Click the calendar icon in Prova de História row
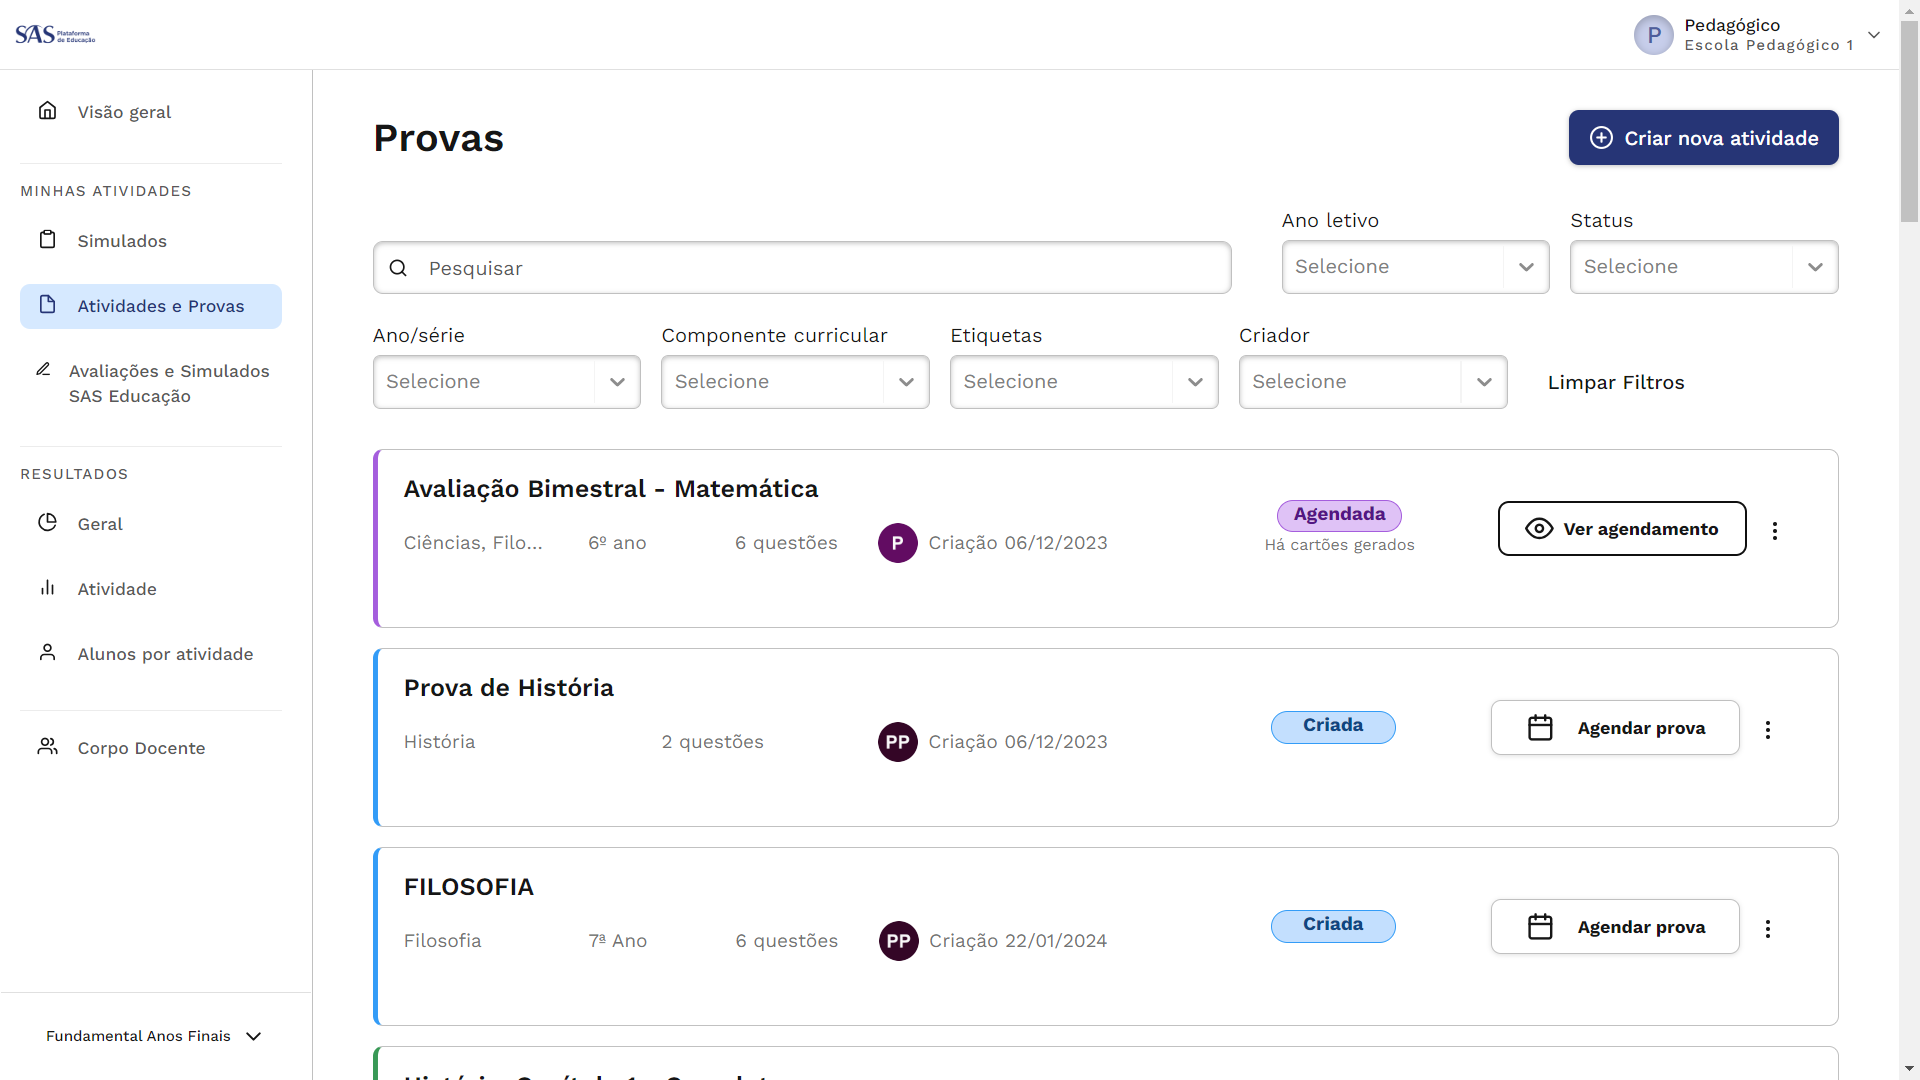Screen dimensions: 1920x1080 pos(1540,727)
